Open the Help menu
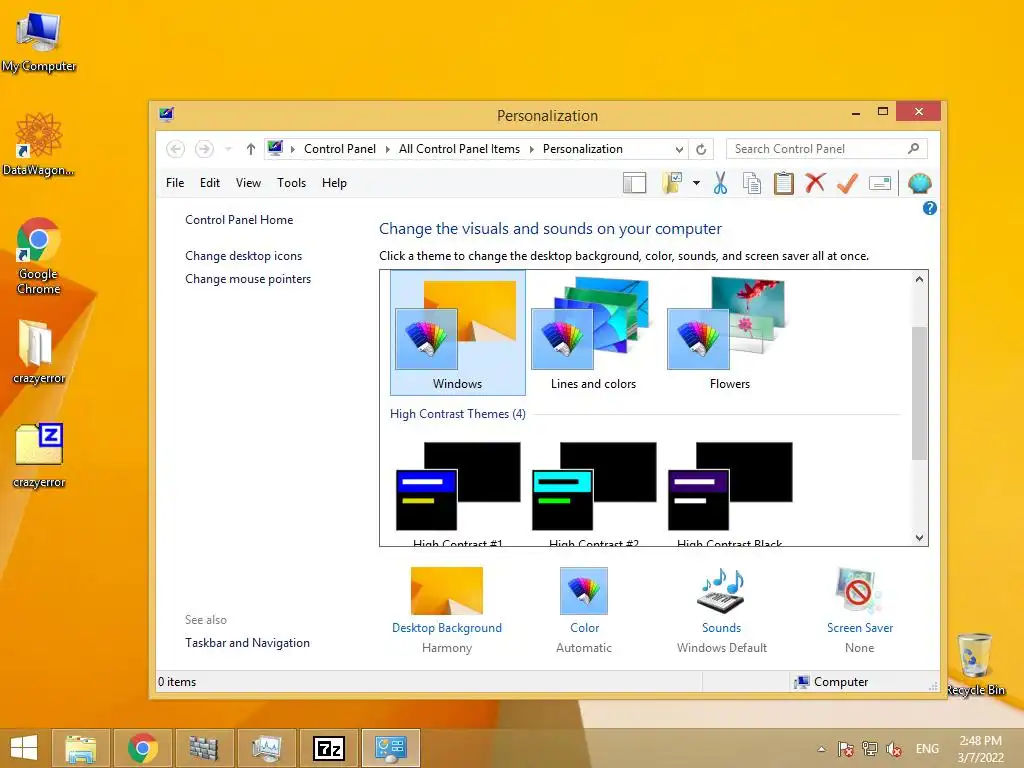 [x=334, y=183]
